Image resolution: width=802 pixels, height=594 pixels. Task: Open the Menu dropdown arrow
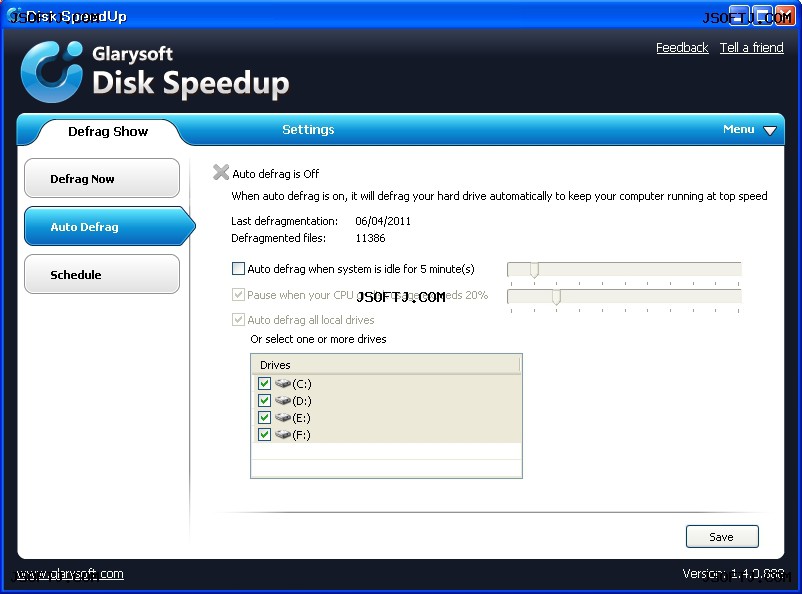click(770, 130)
